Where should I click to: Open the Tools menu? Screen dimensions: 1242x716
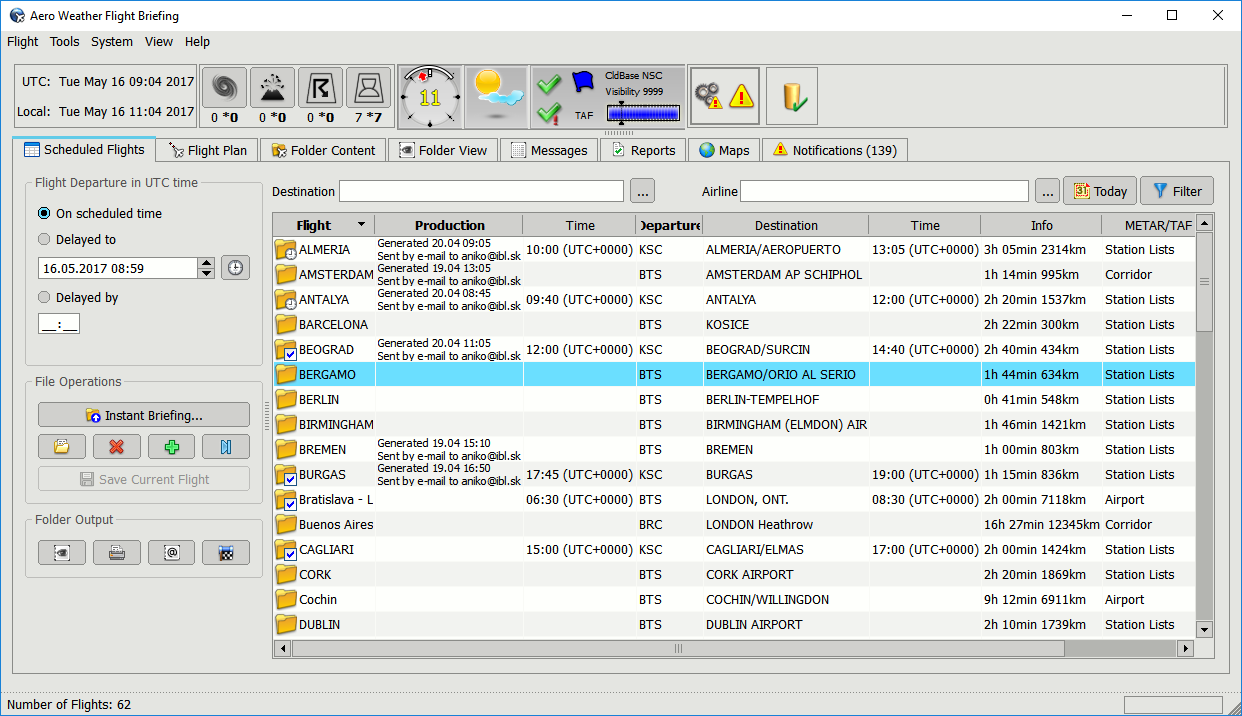(65, 42)
